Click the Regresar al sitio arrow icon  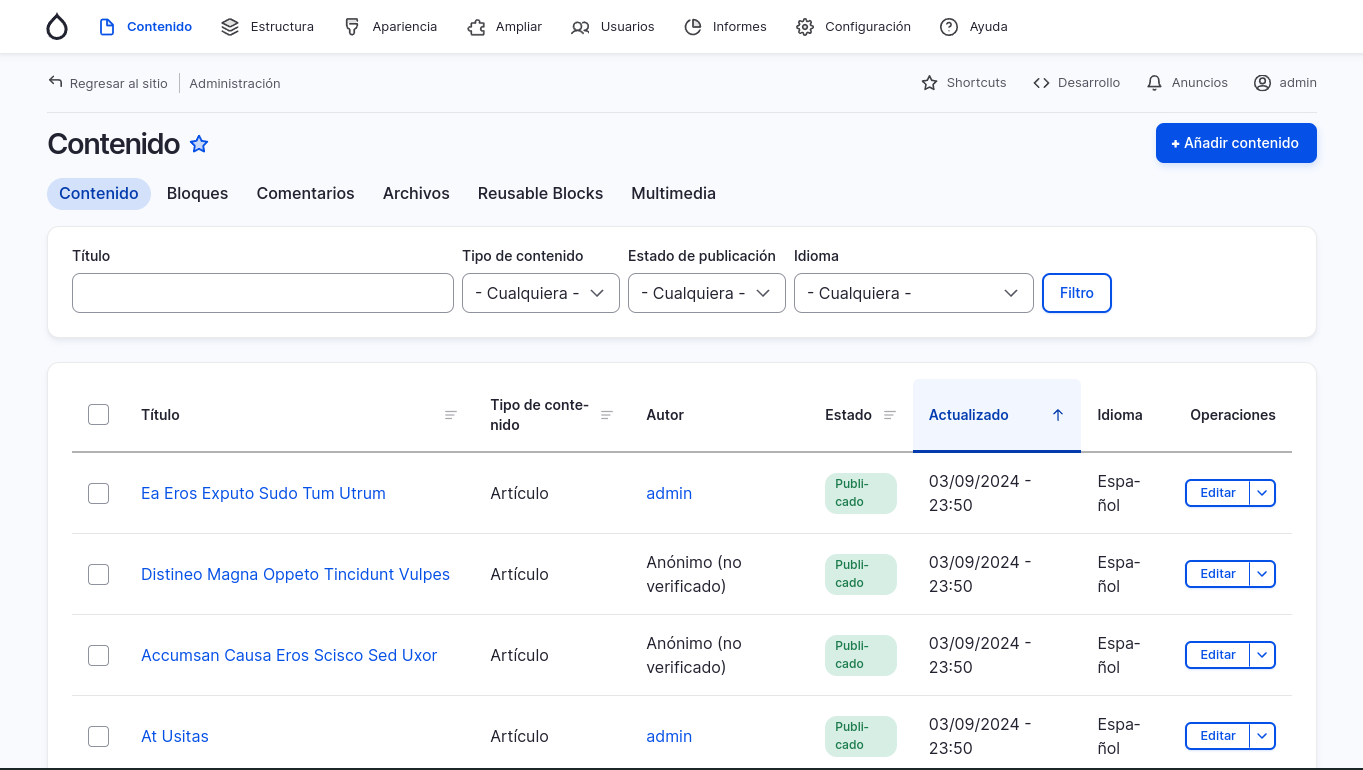56,82
